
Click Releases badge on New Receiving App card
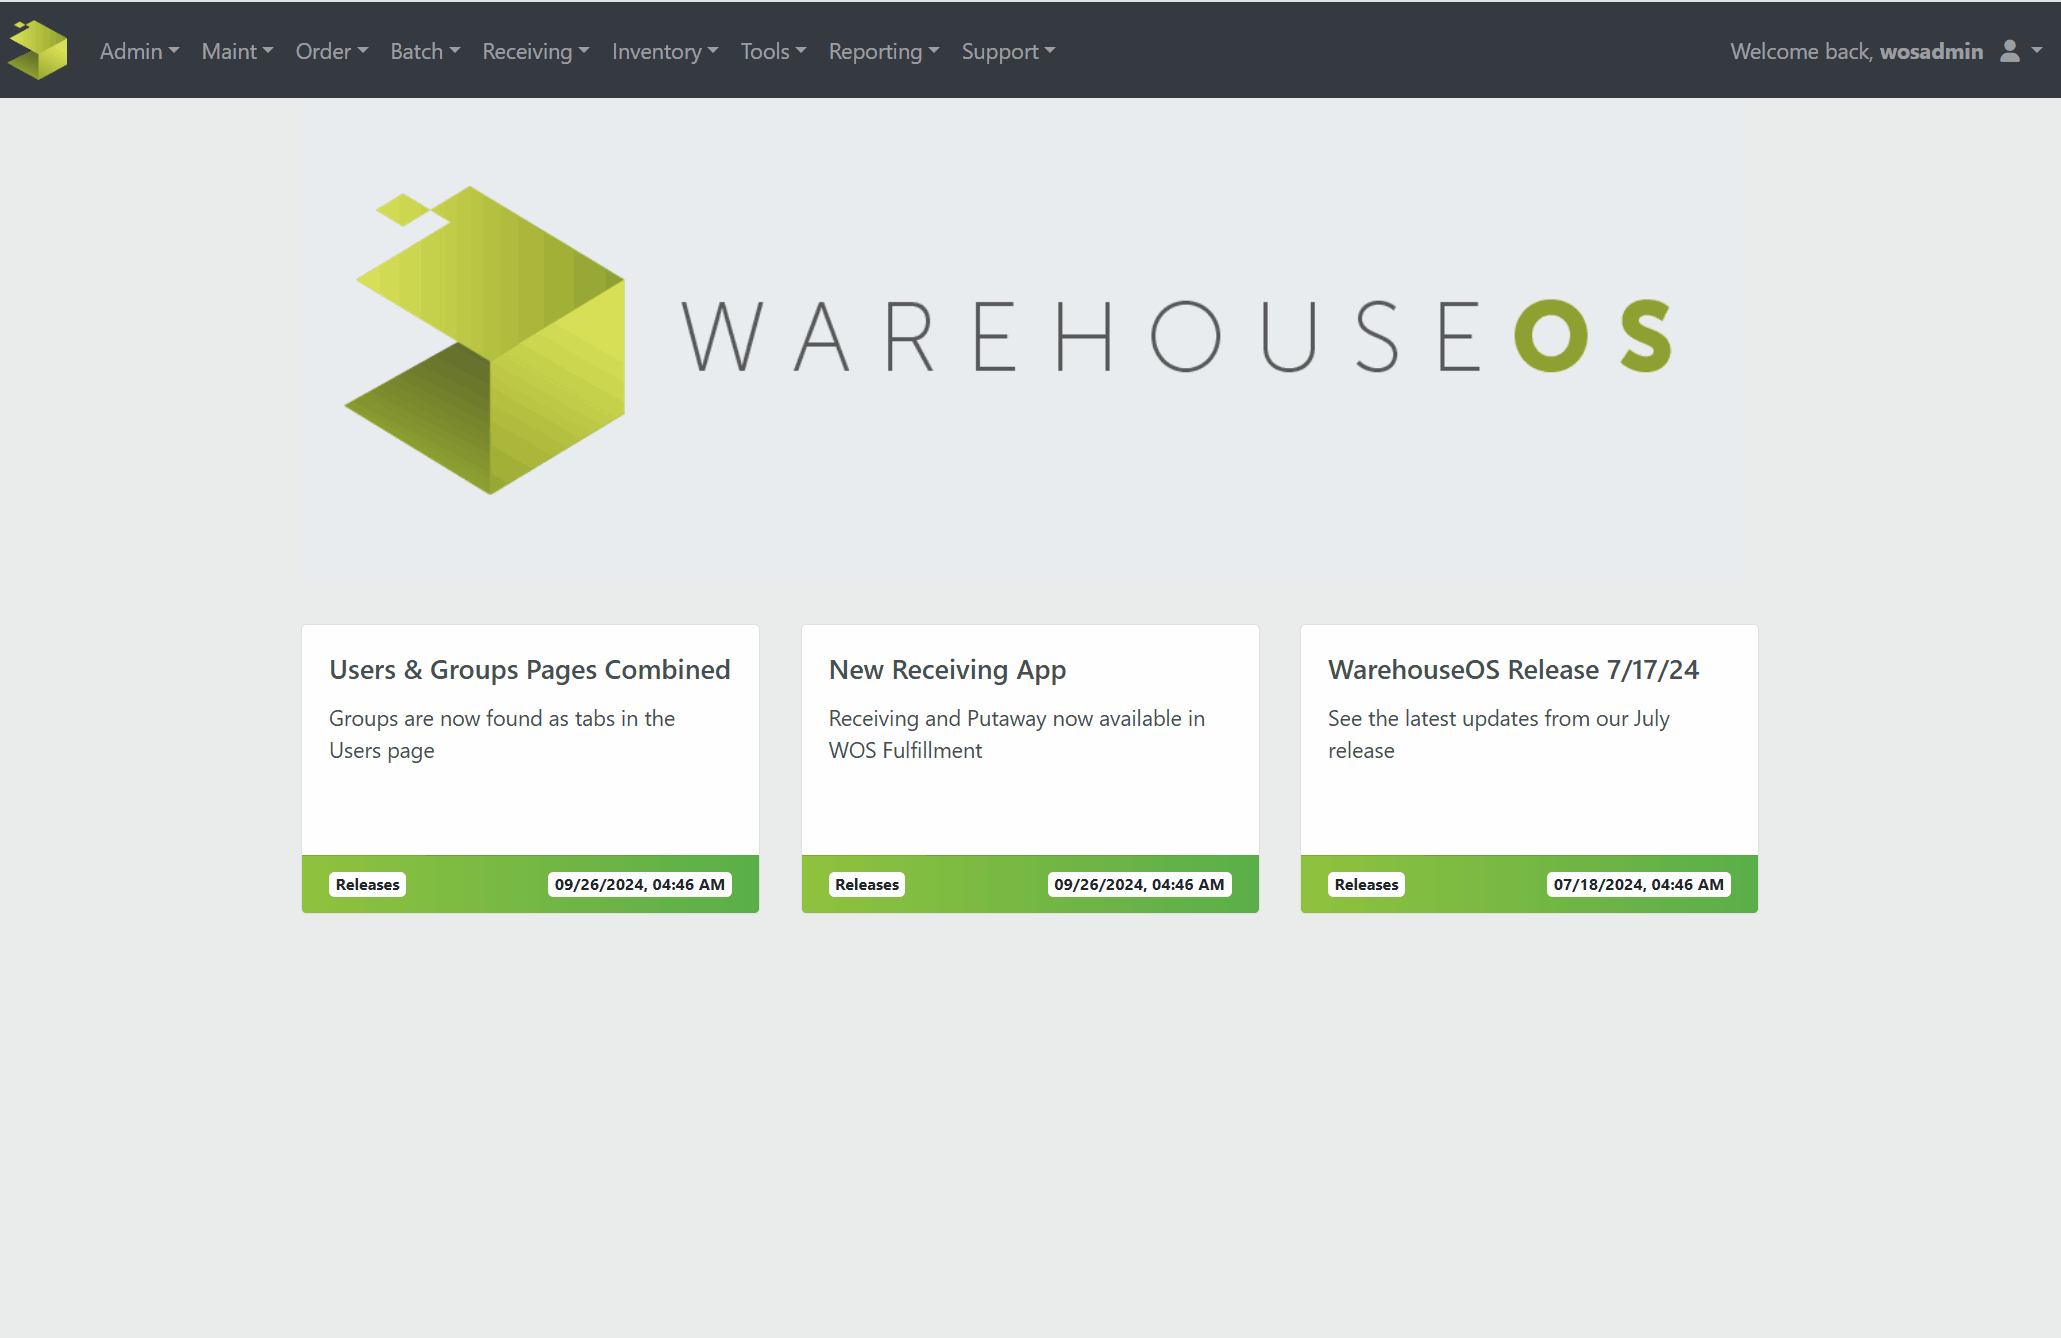pos(867,884)
